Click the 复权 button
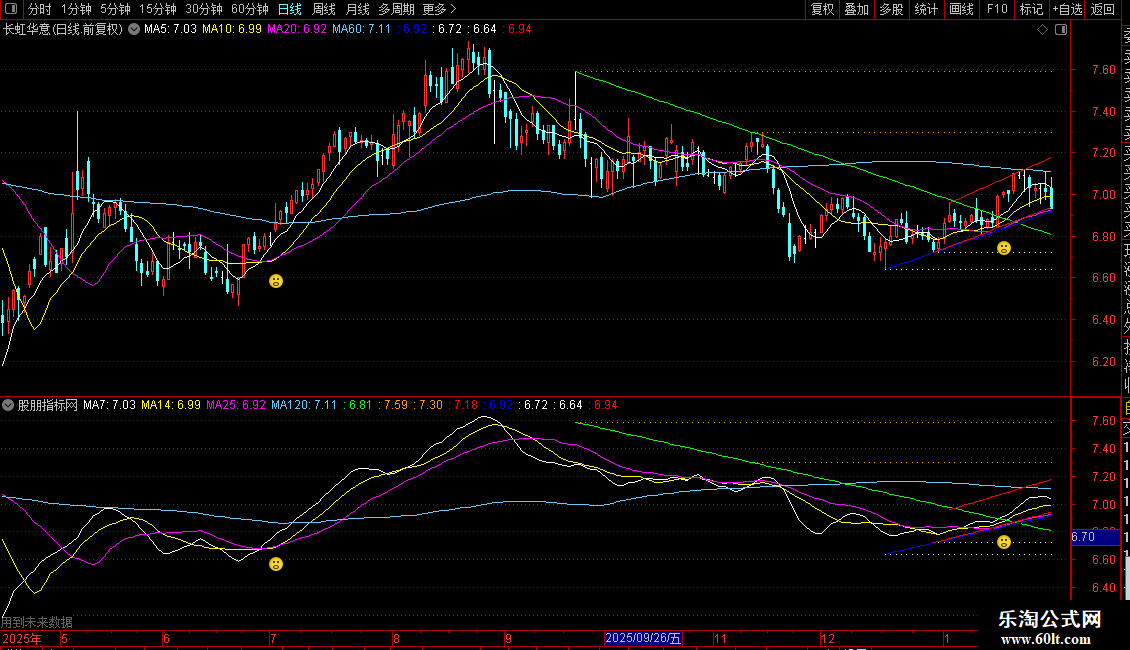1130x650 pixels. click(822, 9)
